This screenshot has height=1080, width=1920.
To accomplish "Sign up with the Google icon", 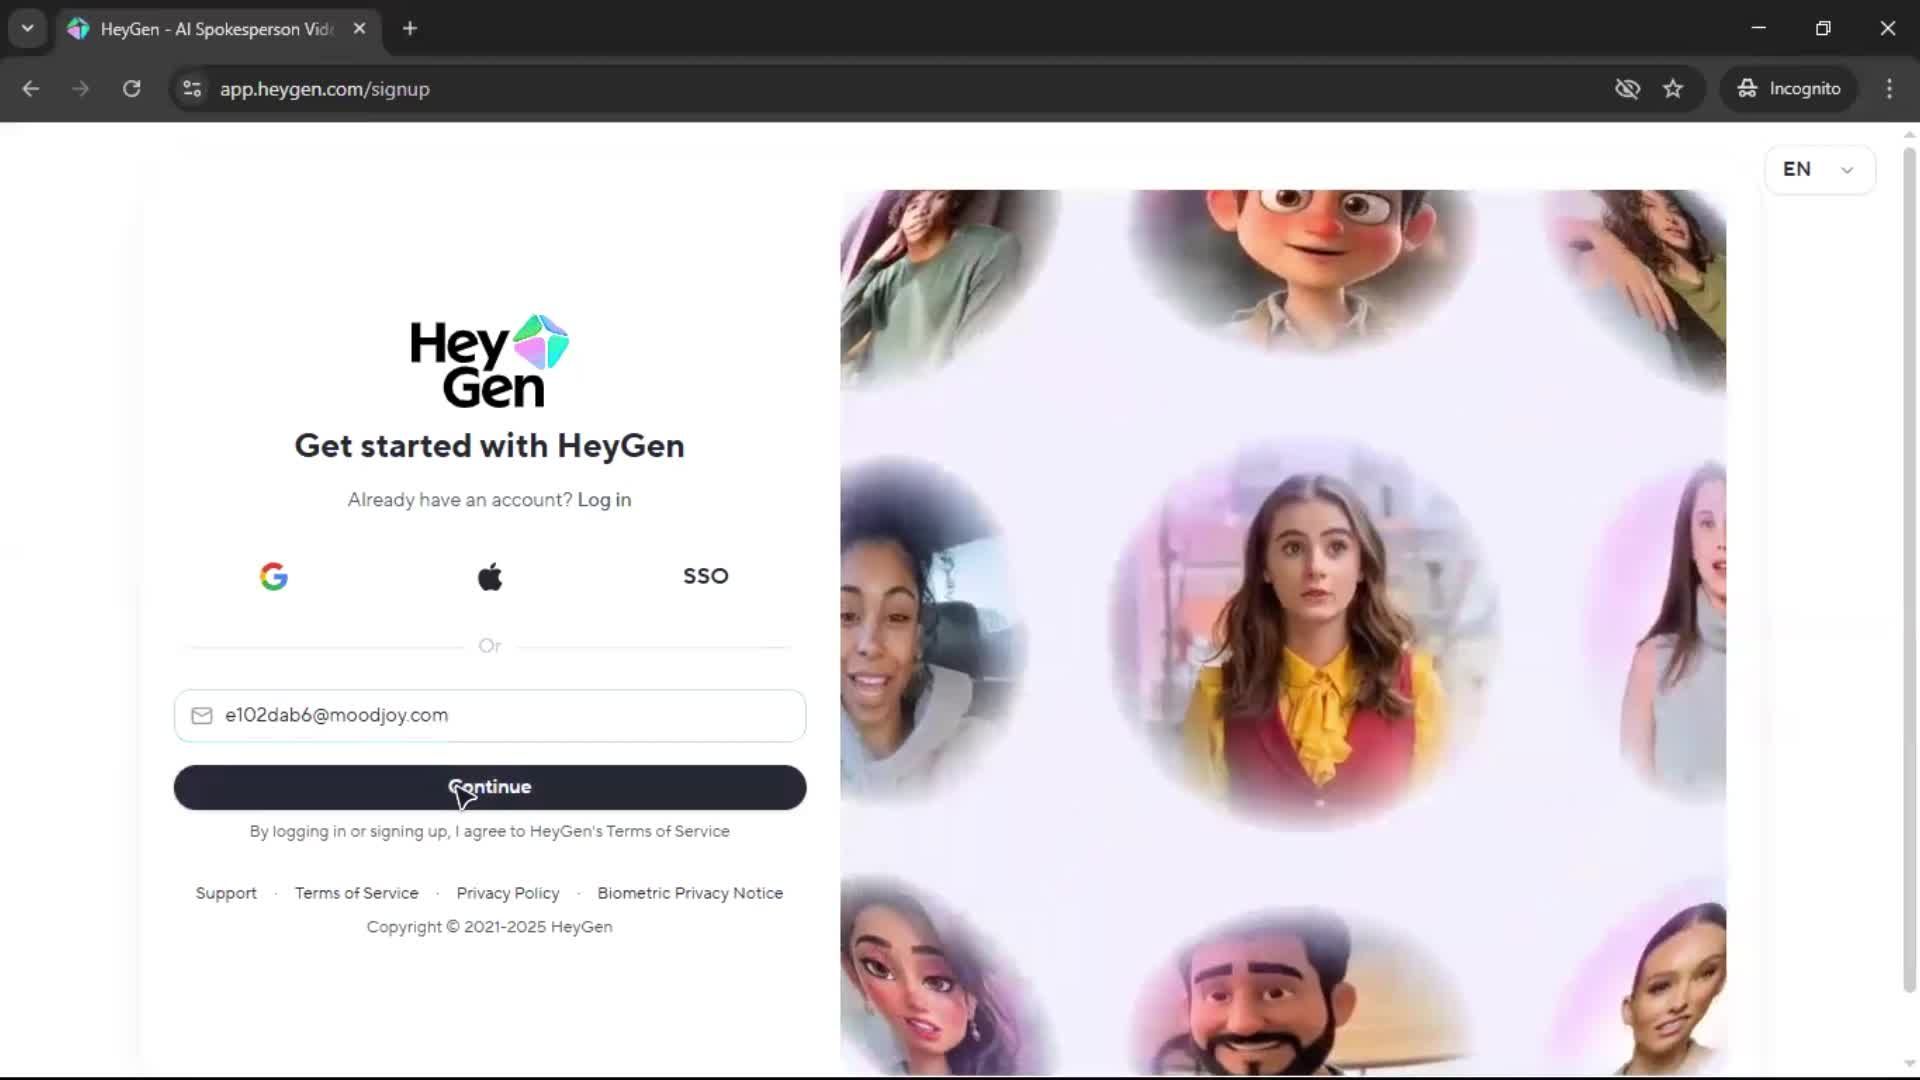I will (x=273, y=576).
